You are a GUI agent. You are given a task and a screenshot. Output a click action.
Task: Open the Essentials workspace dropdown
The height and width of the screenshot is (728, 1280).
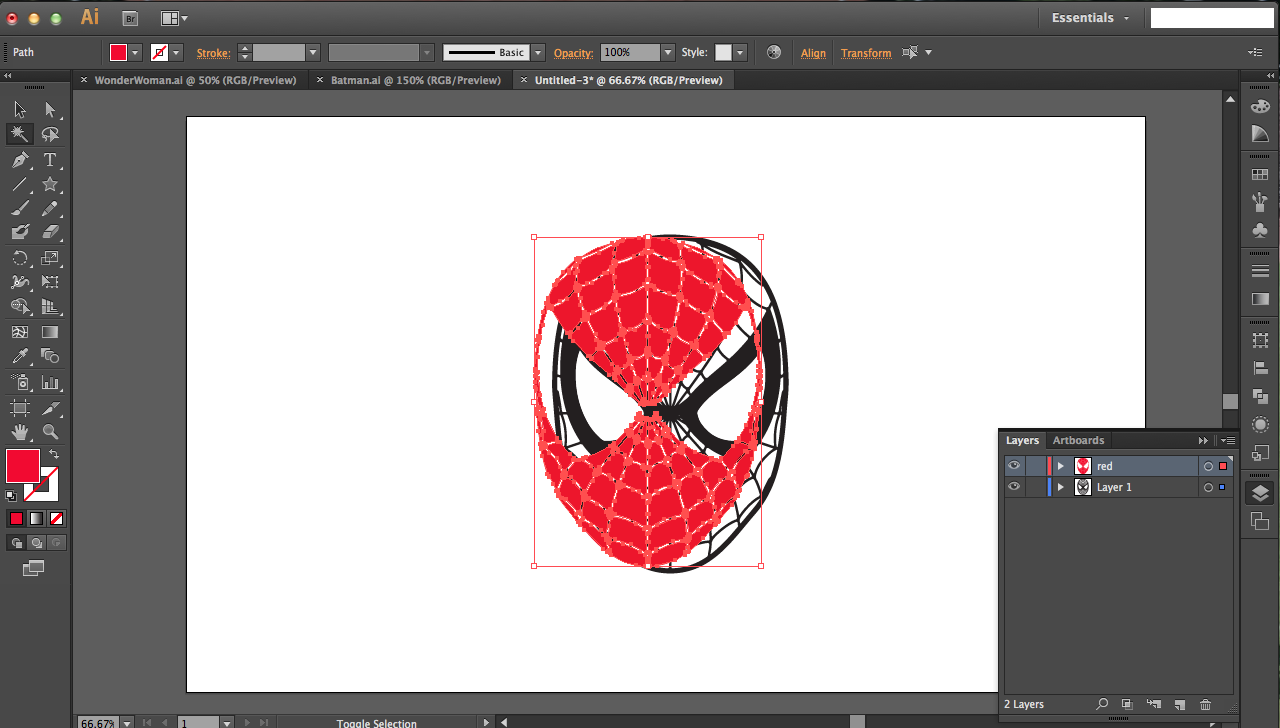click(1090, 18)
